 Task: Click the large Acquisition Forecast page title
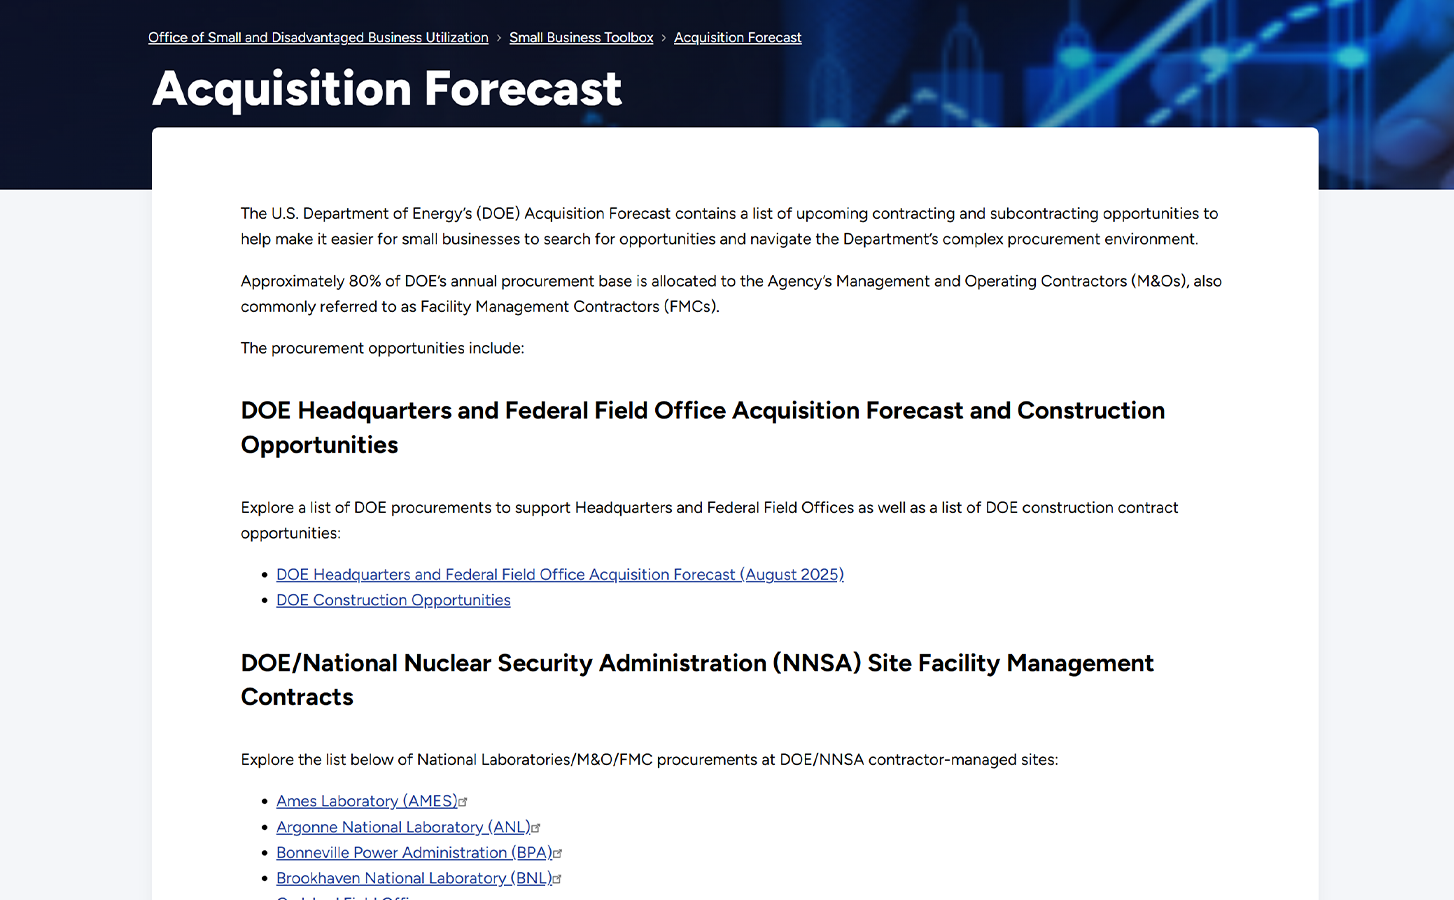[x=387, y=89]
